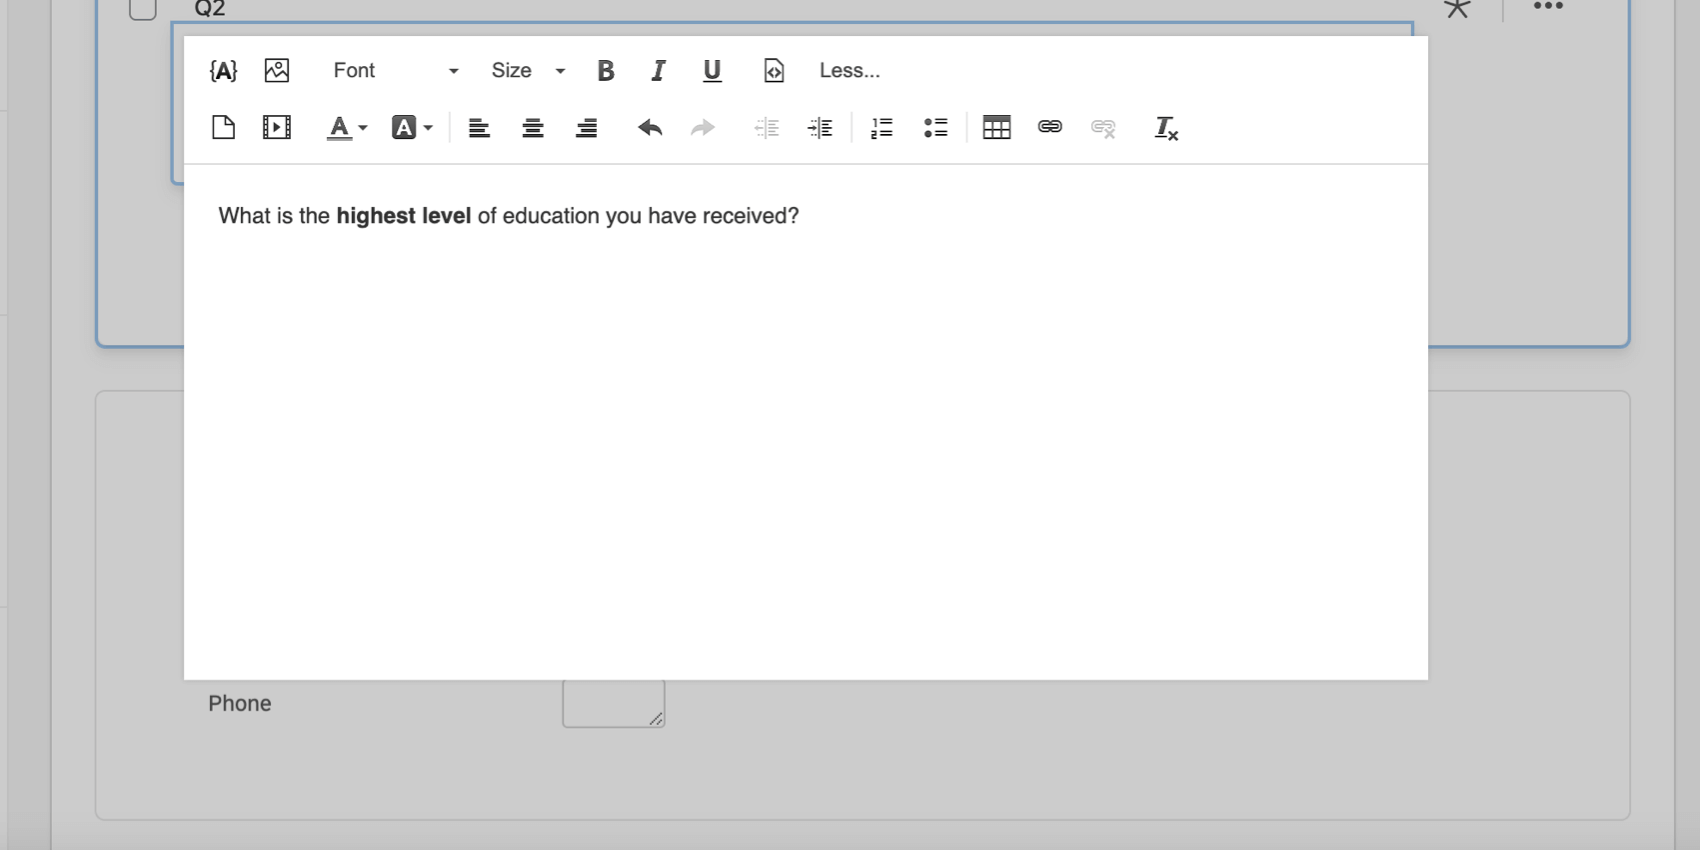Click the remove format Tx icon
This screenshot has height=850, width=1700.
coord(1166,128)
